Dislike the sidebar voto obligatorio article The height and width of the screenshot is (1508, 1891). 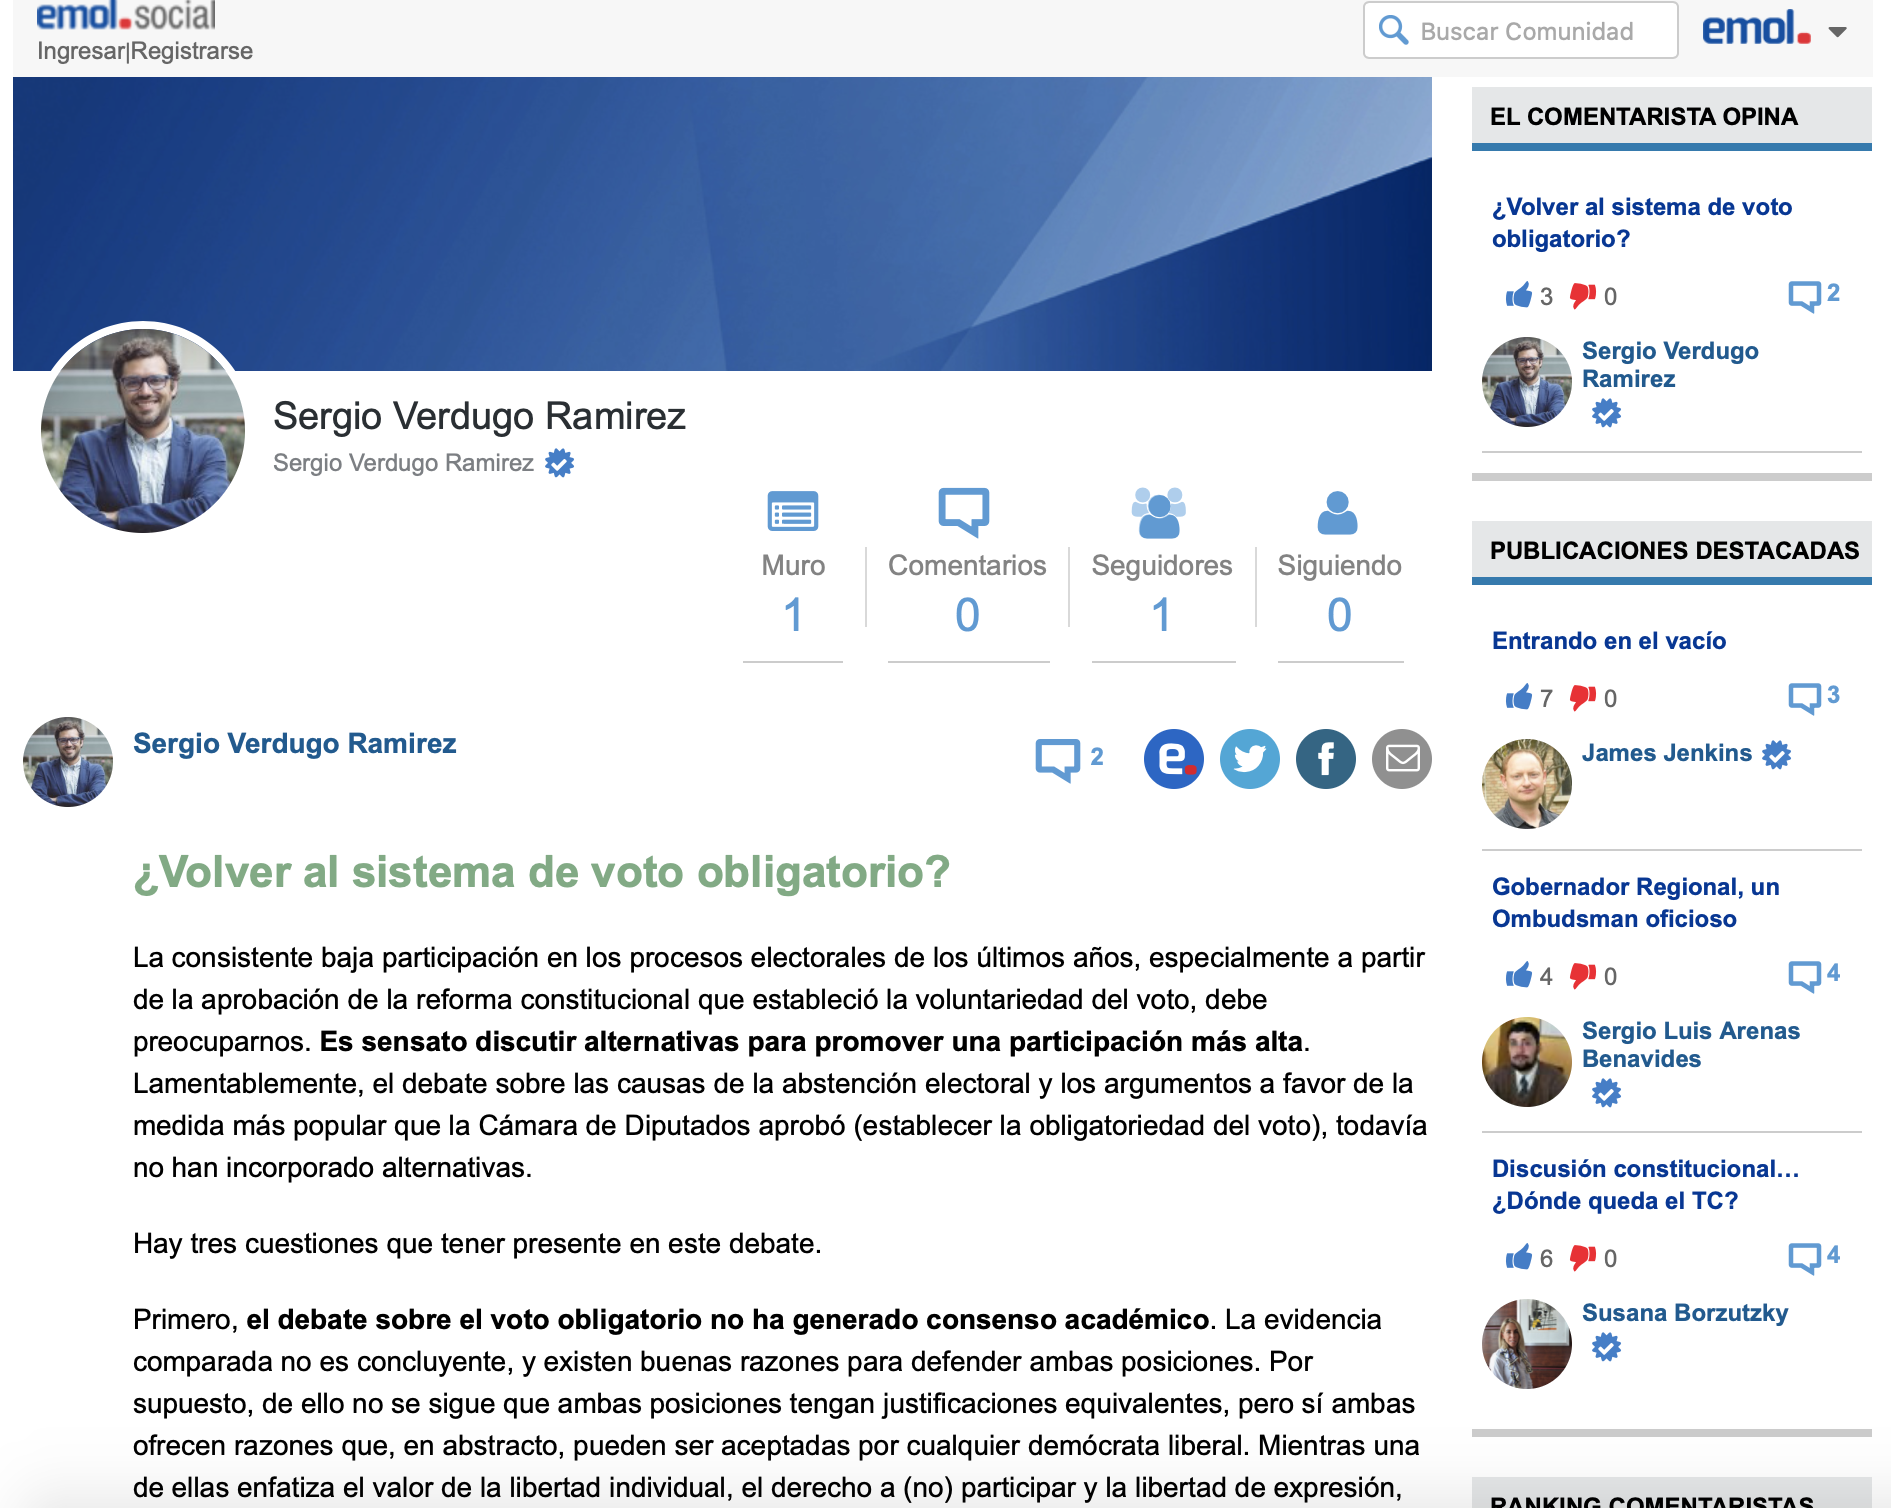(x=1583, y=295)
